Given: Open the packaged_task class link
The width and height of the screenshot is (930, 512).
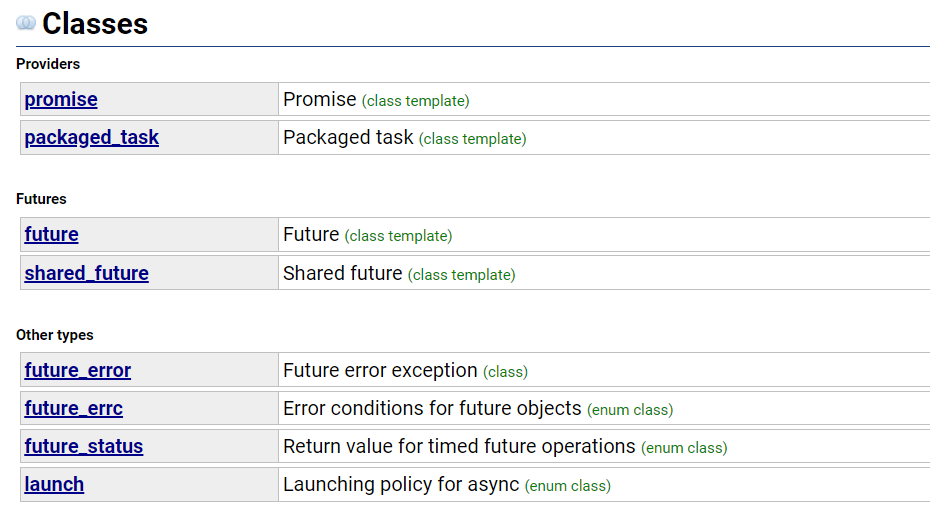Looking at the screenshot, I should pyautogui.click(x=91, y=138).
